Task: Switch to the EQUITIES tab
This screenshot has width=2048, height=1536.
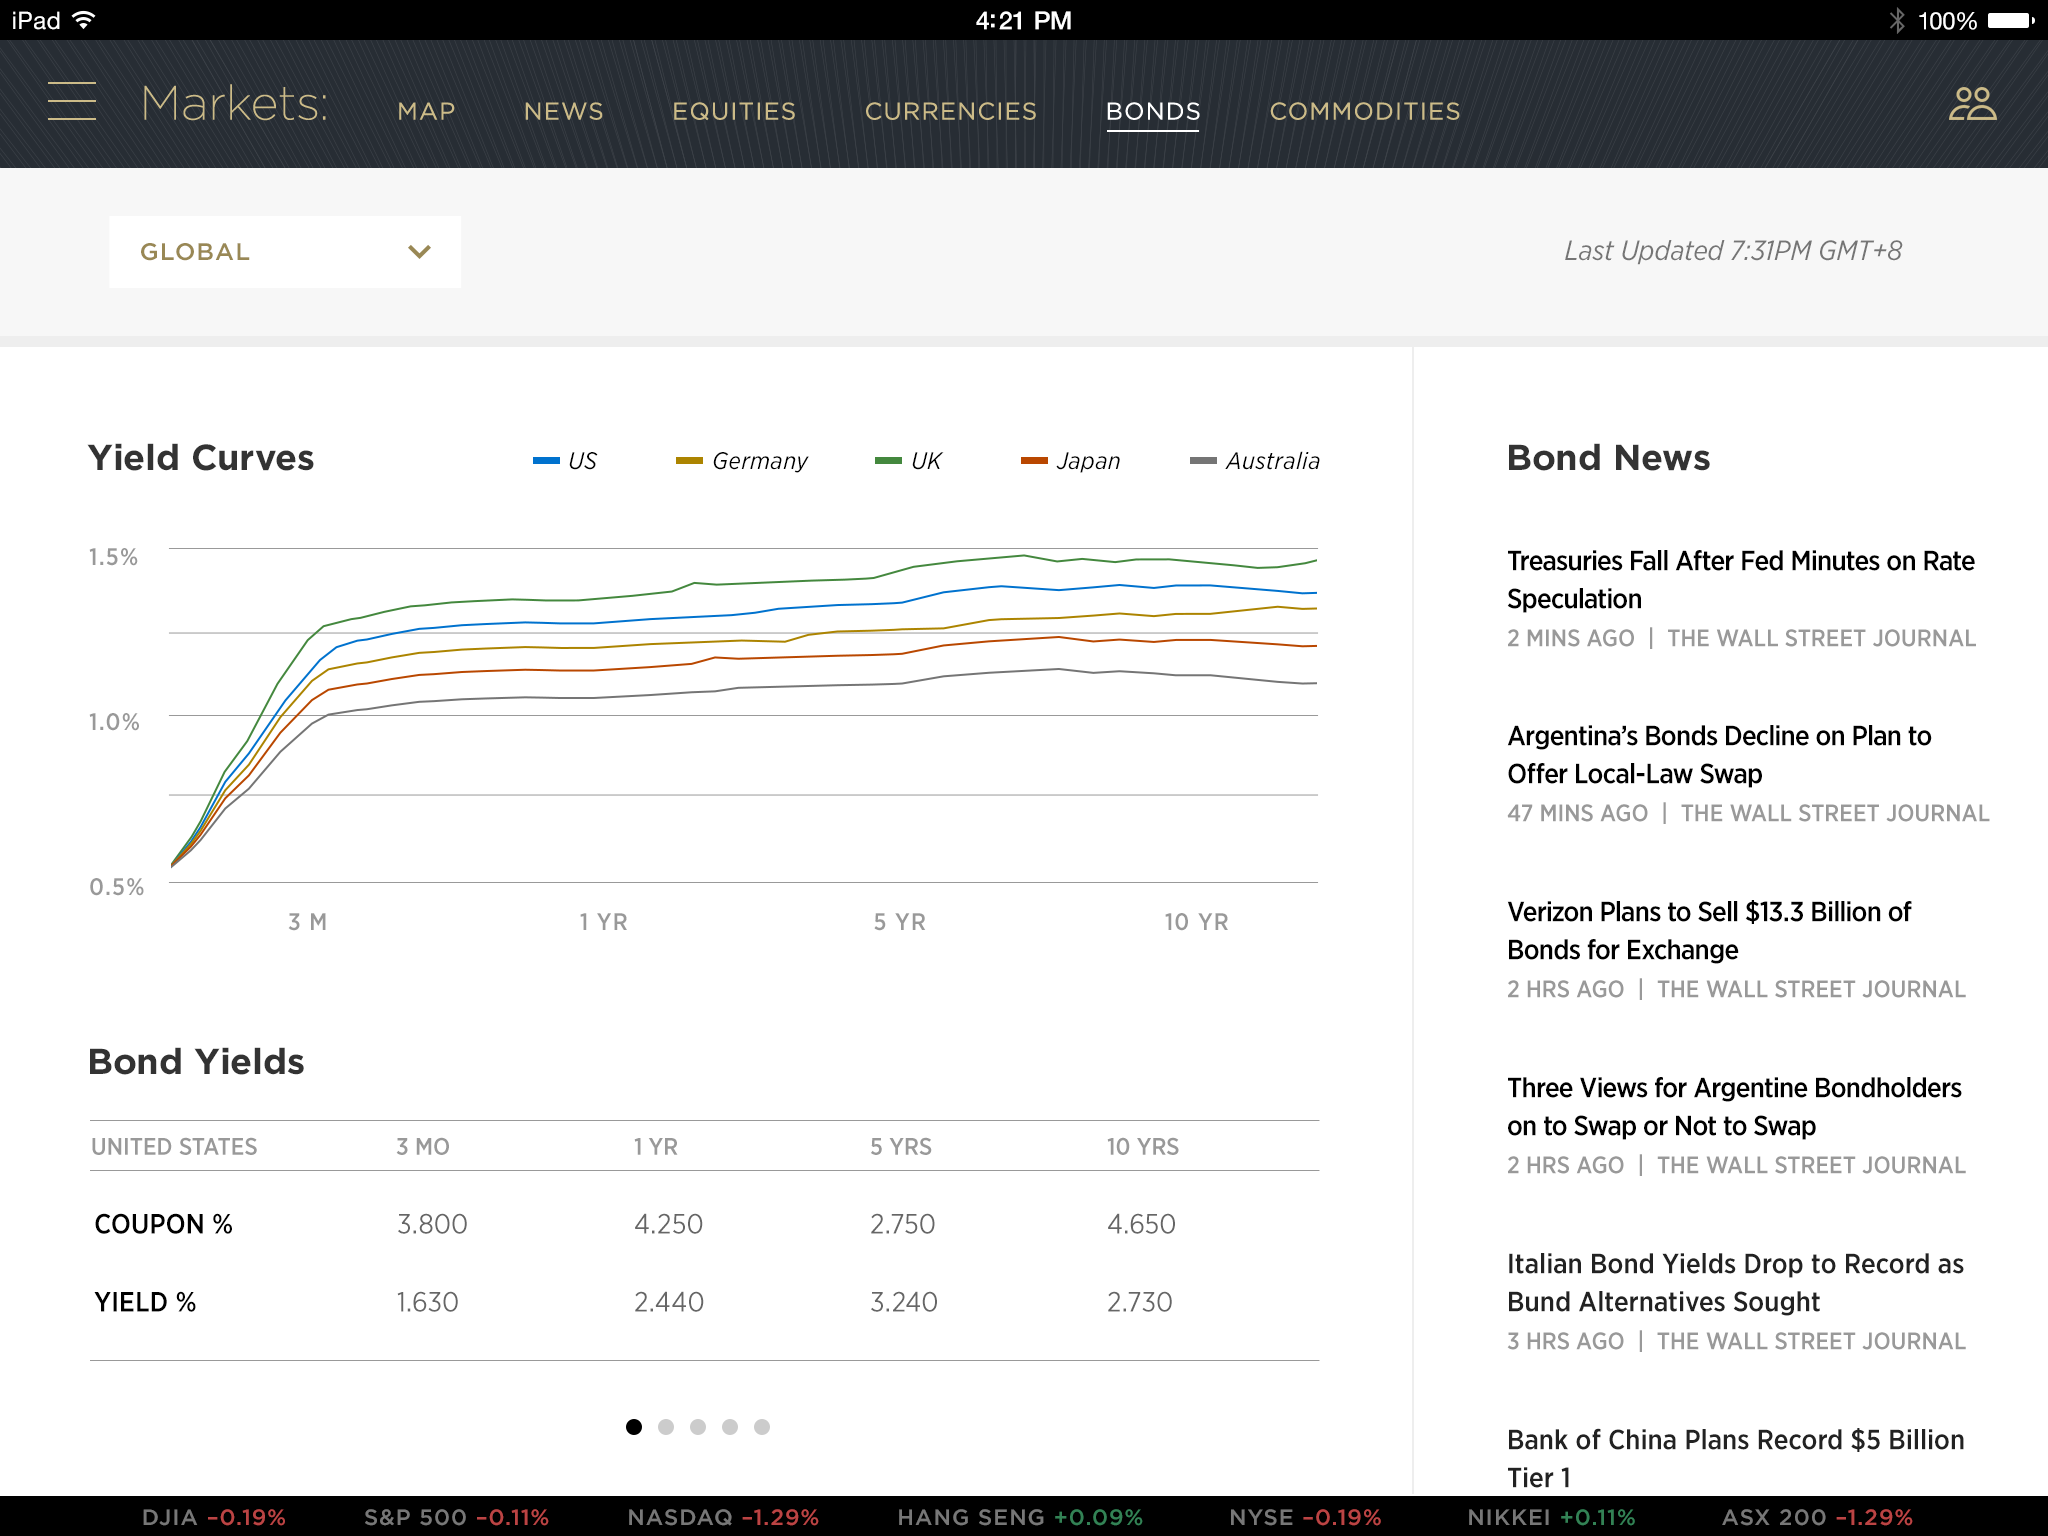Action: (x=734, y=111)
